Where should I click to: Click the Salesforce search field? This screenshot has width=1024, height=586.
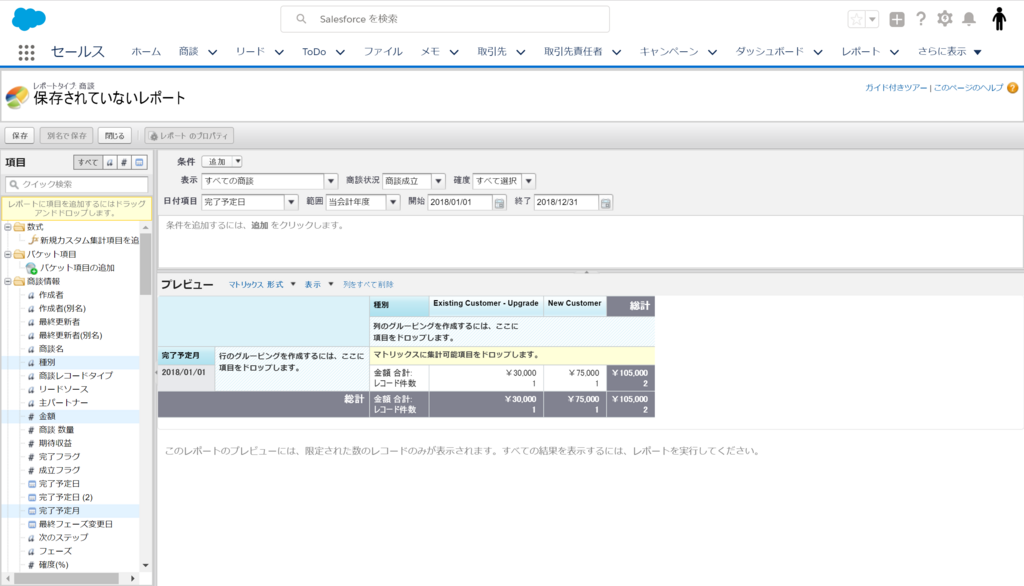point(445,19)
